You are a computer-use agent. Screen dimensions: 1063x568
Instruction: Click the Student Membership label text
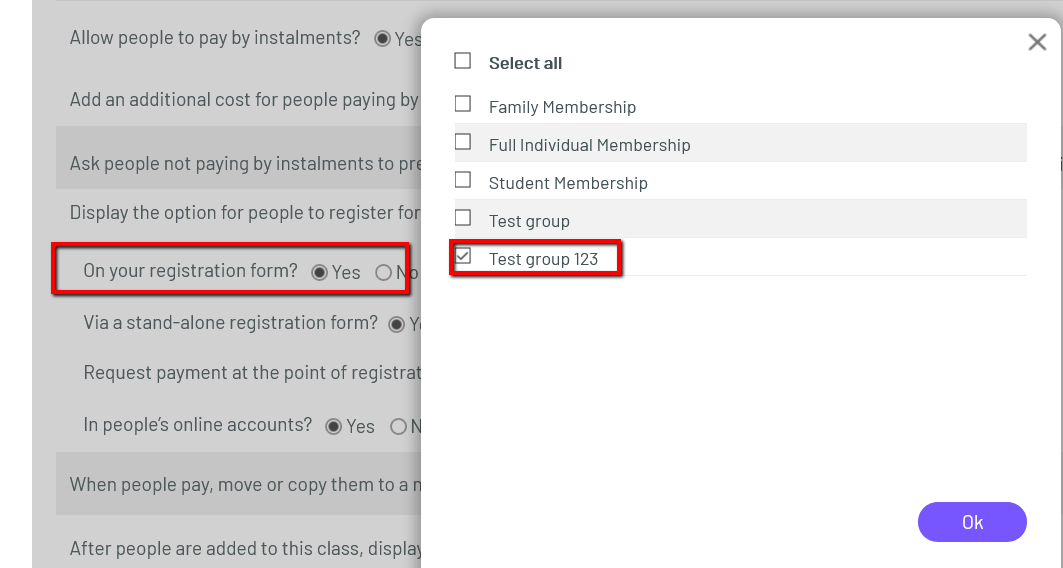click(x=568, y=183)
